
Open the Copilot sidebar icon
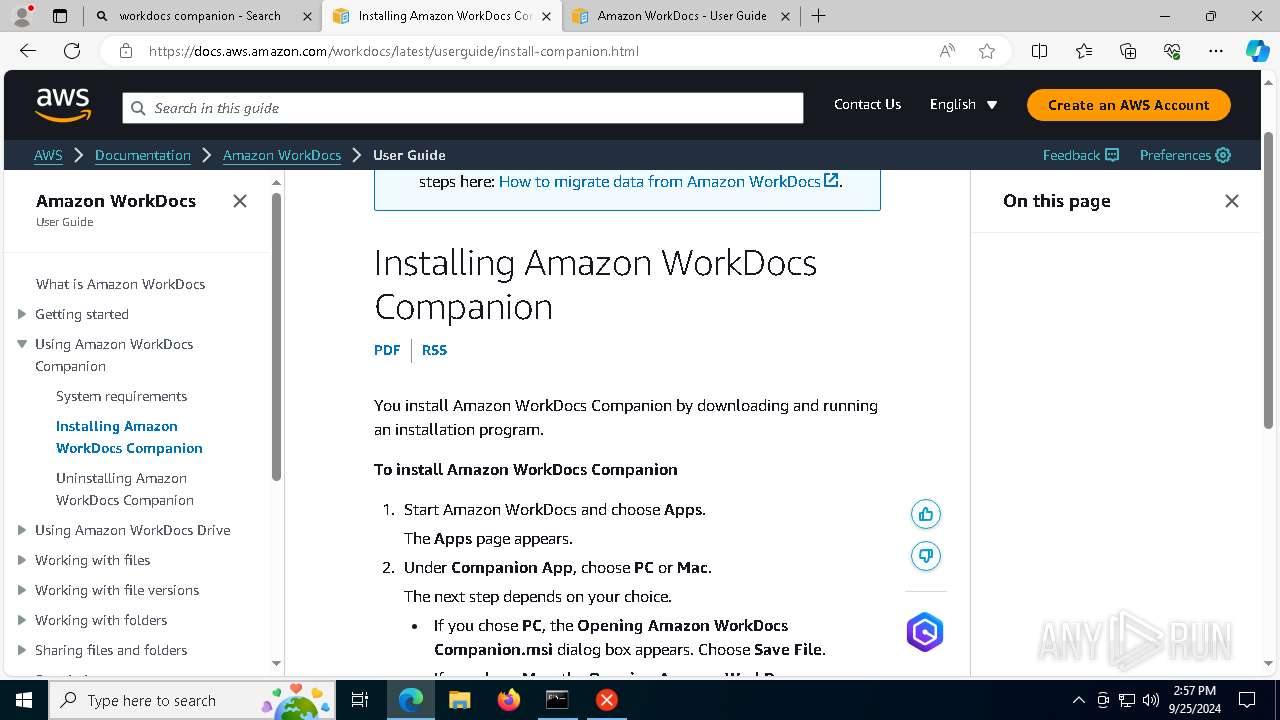click(x=1257, y=51)
